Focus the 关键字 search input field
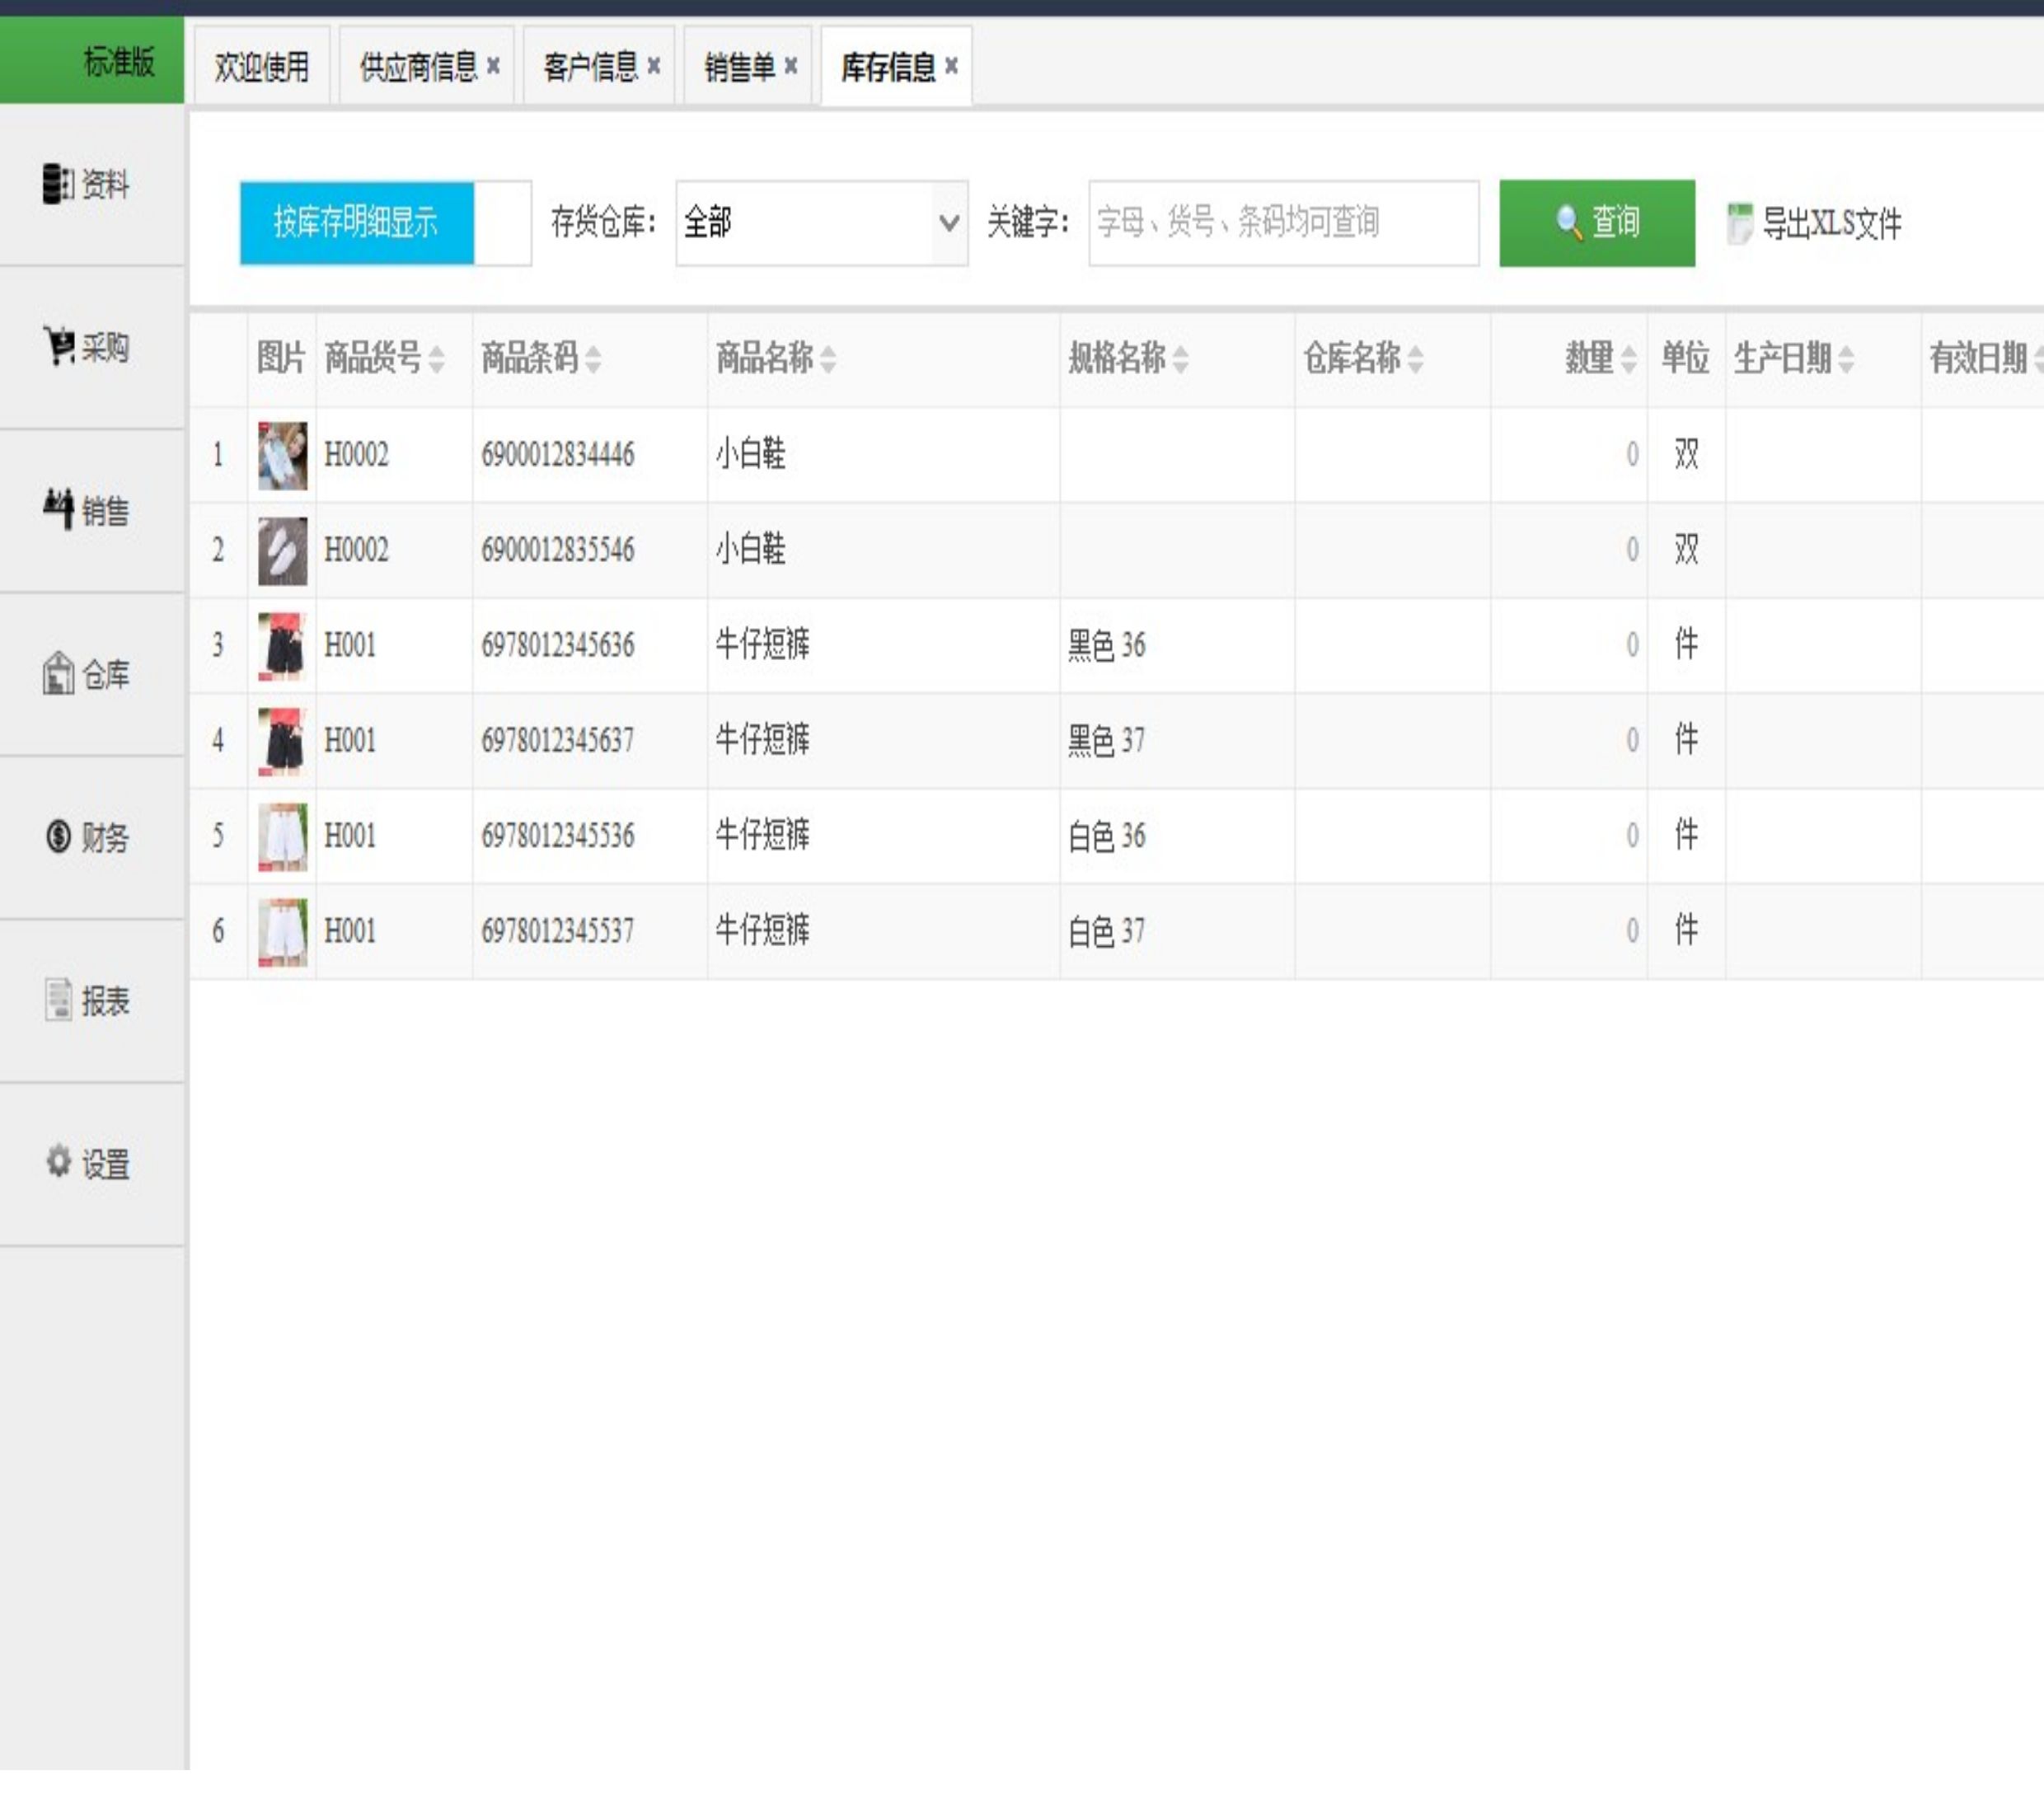 (x=1284, y=223)
